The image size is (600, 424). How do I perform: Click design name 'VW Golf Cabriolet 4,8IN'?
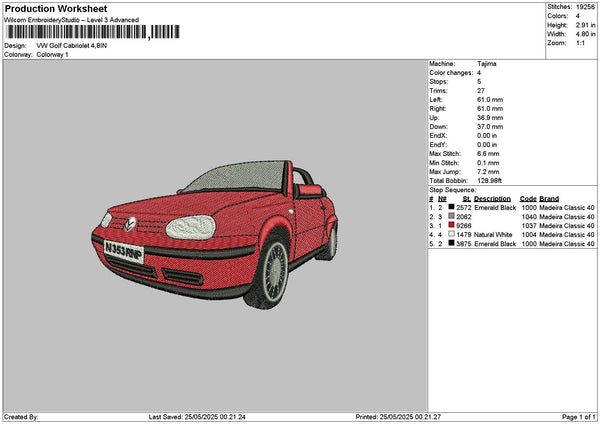coord(72,46)
